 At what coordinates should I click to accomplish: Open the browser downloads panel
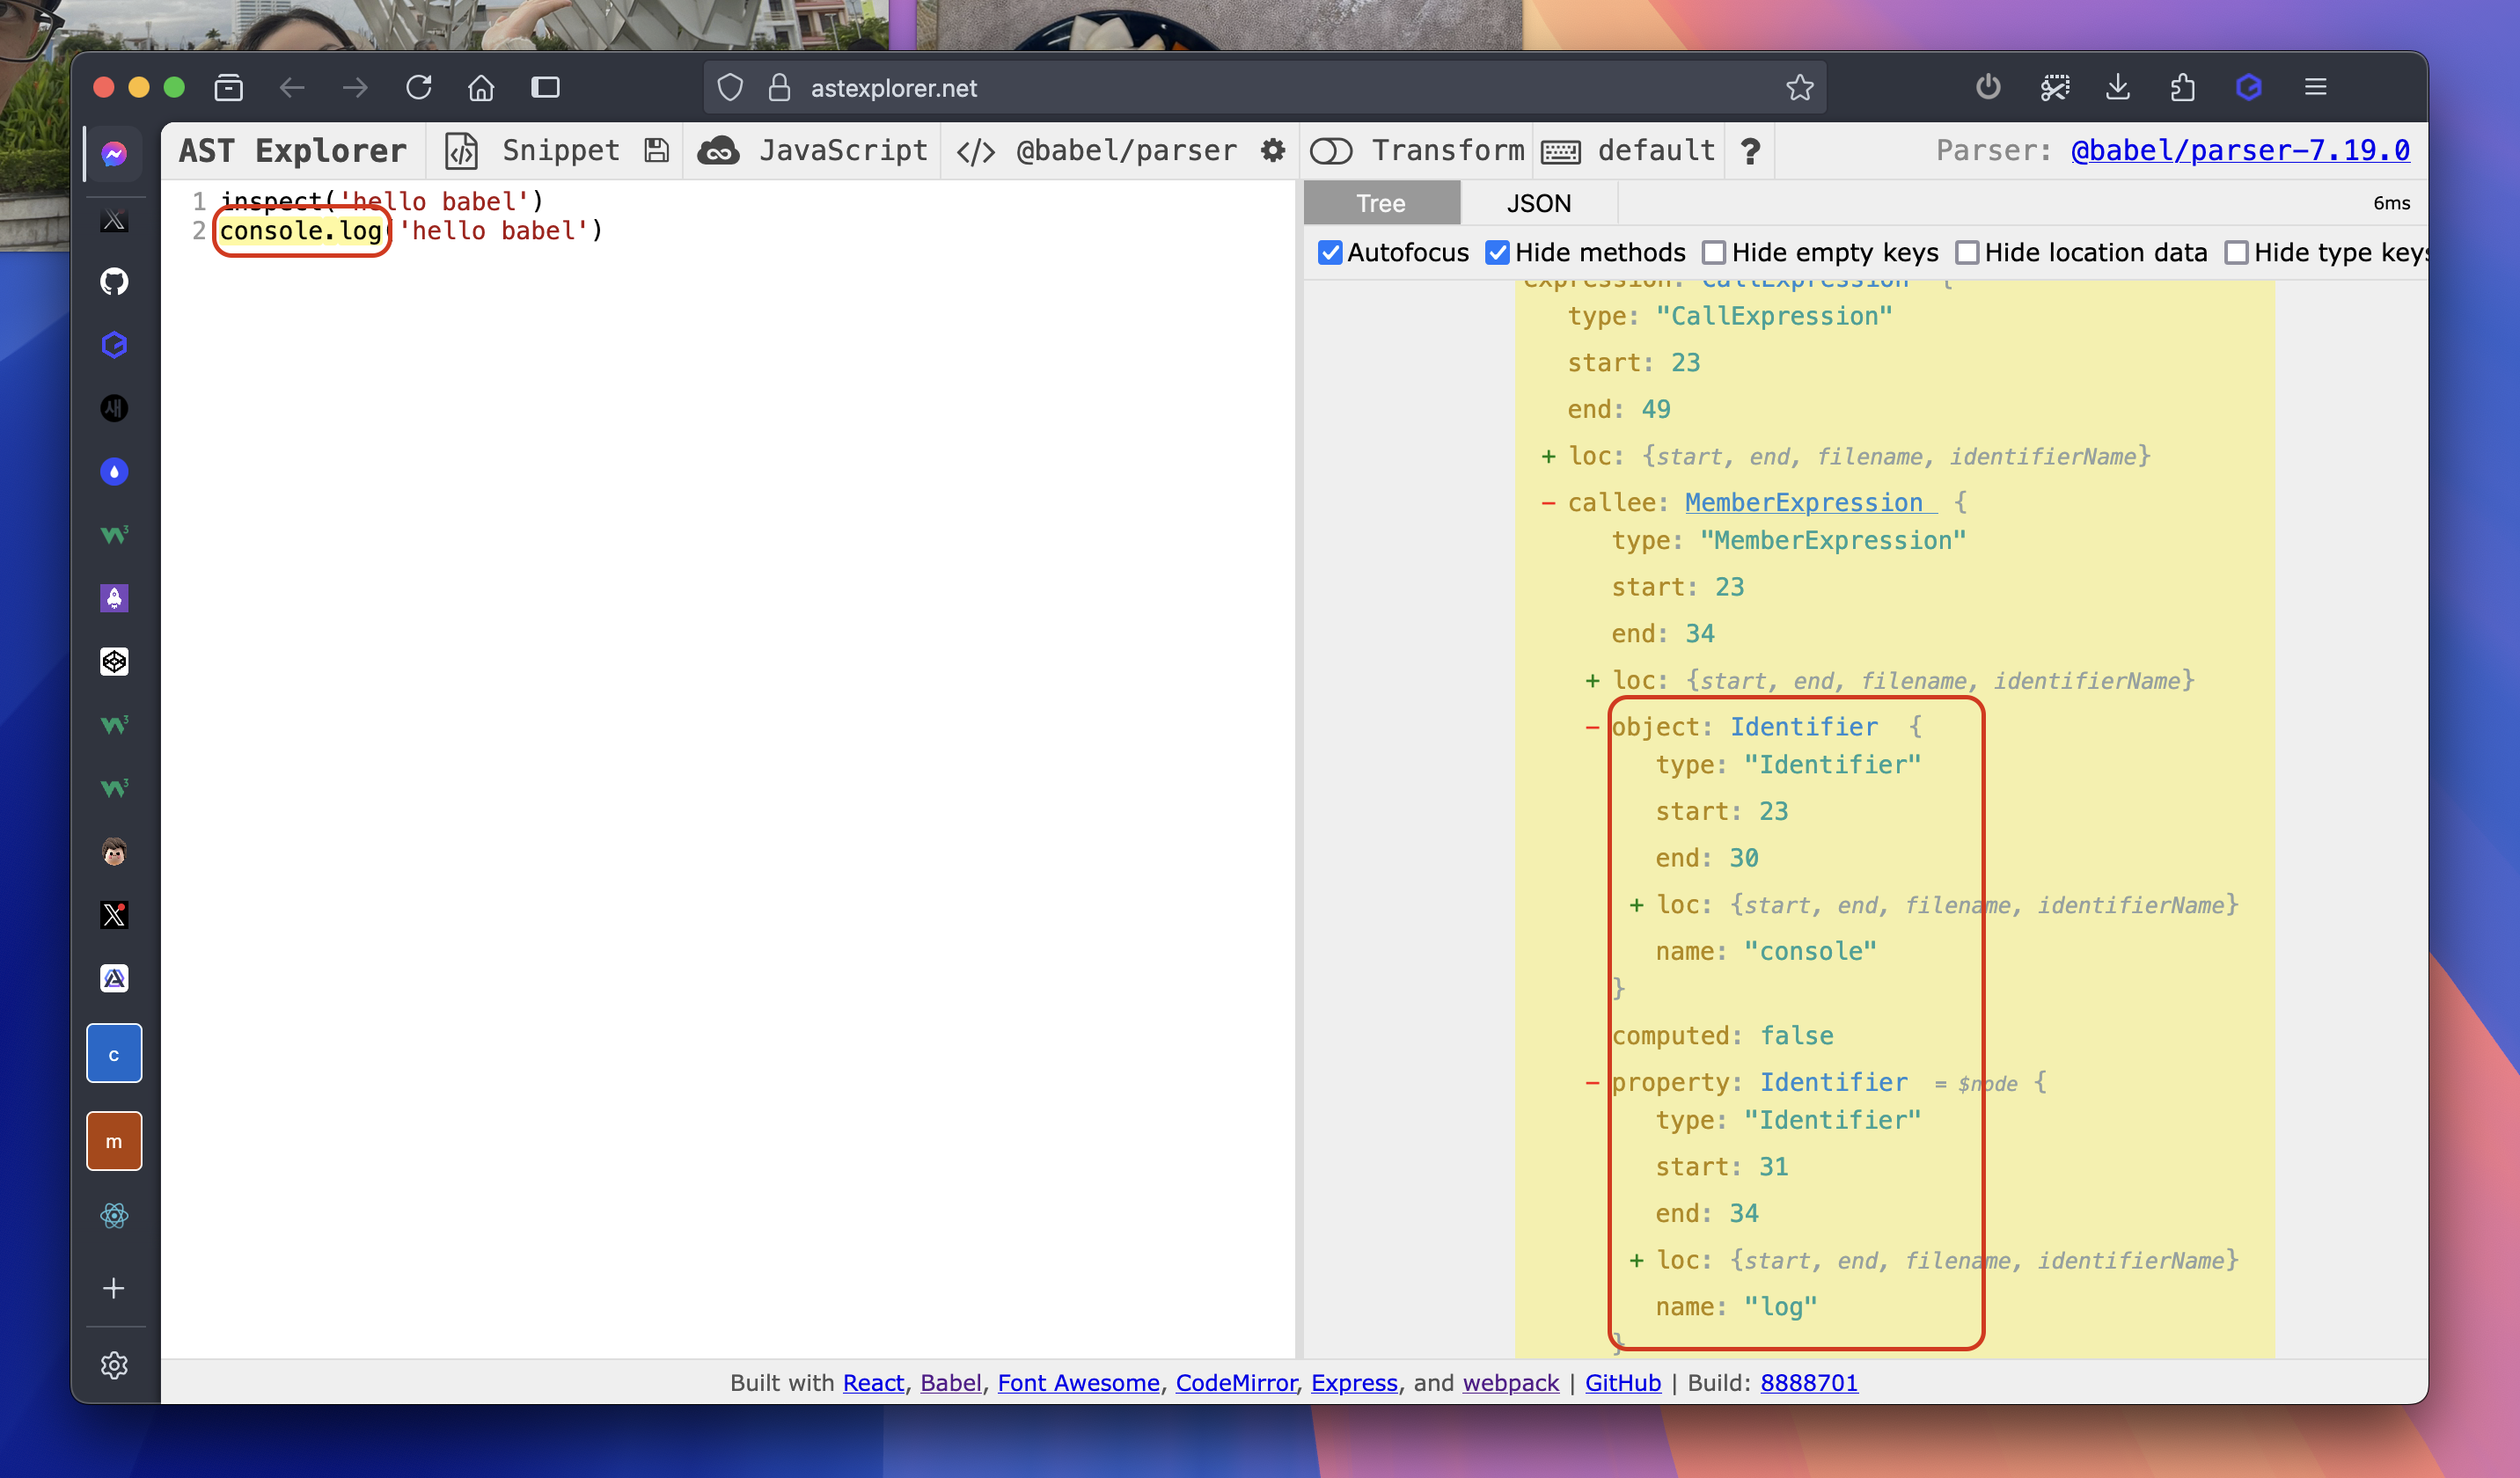click(x=2118, y=88)
